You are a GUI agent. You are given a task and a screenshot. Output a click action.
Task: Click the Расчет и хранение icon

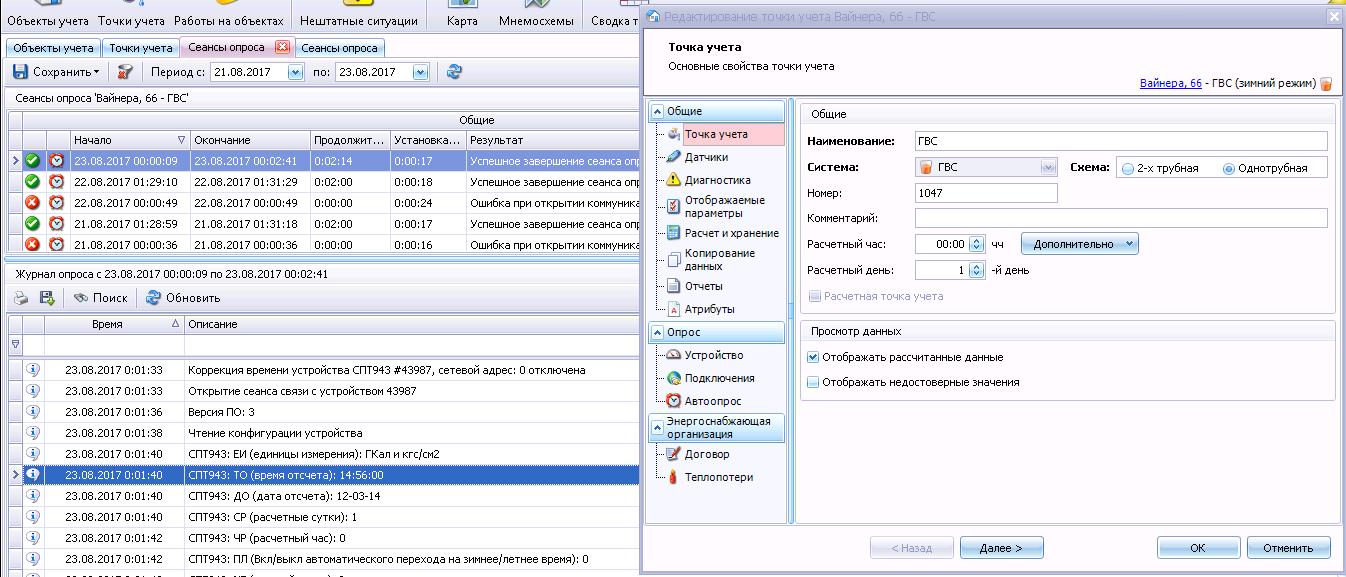[674, 233]
